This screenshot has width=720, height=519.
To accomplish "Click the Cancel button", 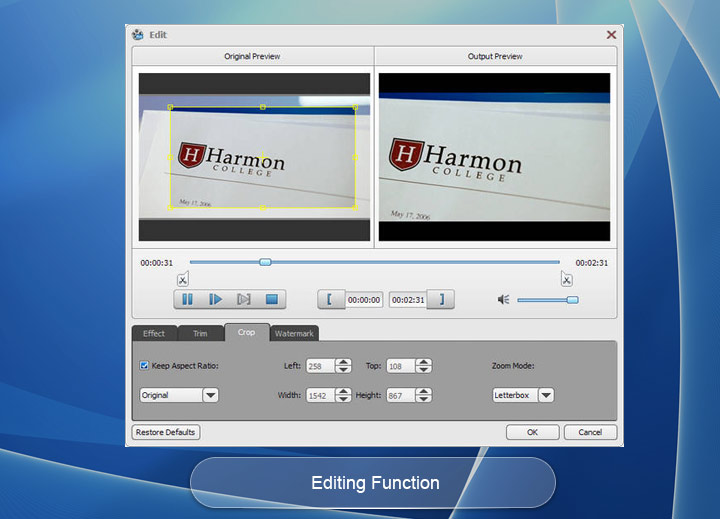I will [590, 432].
